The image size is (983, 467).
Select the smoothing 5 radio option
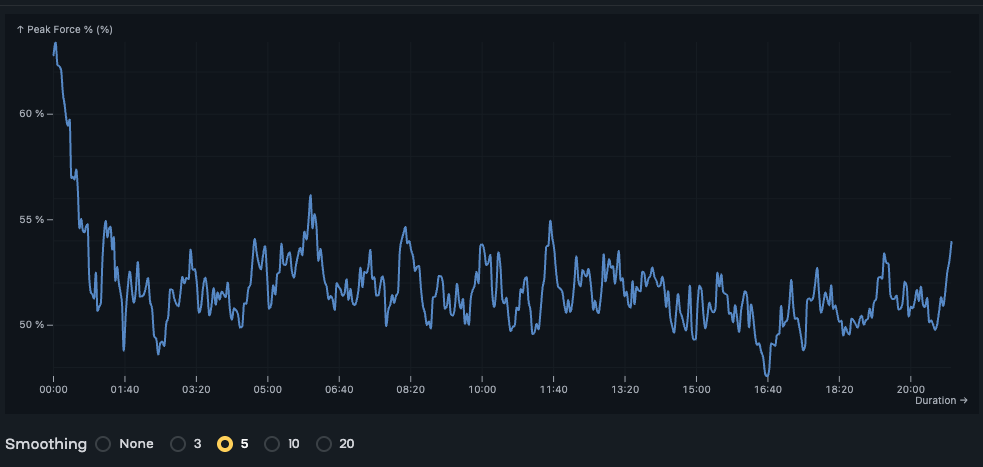[225, 444]
